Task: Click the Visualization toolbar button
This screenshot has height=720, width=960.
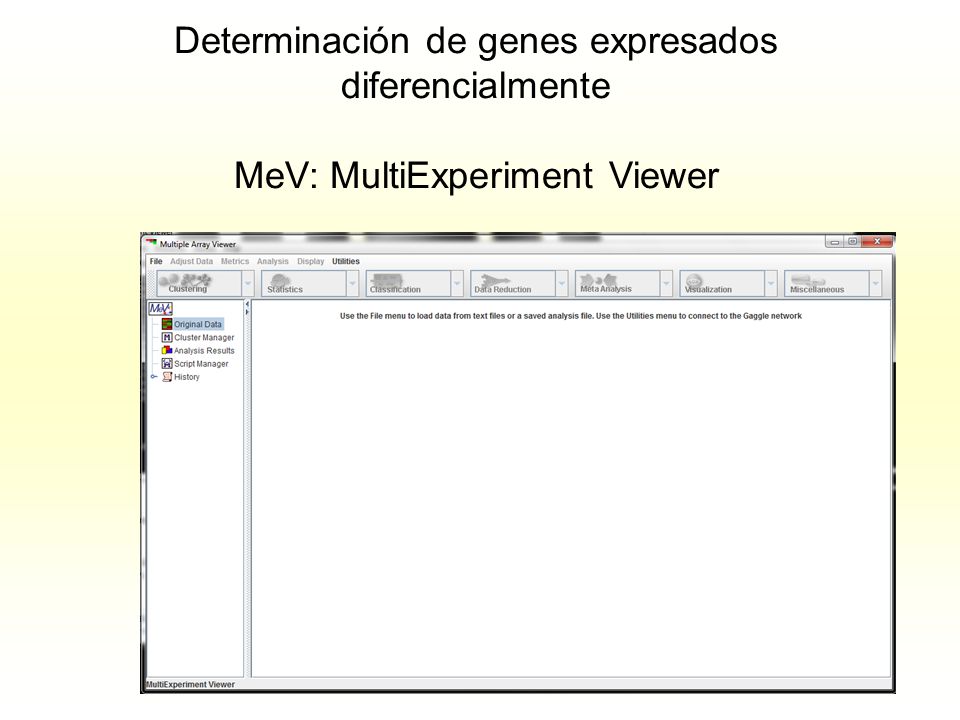Action: 722,283
